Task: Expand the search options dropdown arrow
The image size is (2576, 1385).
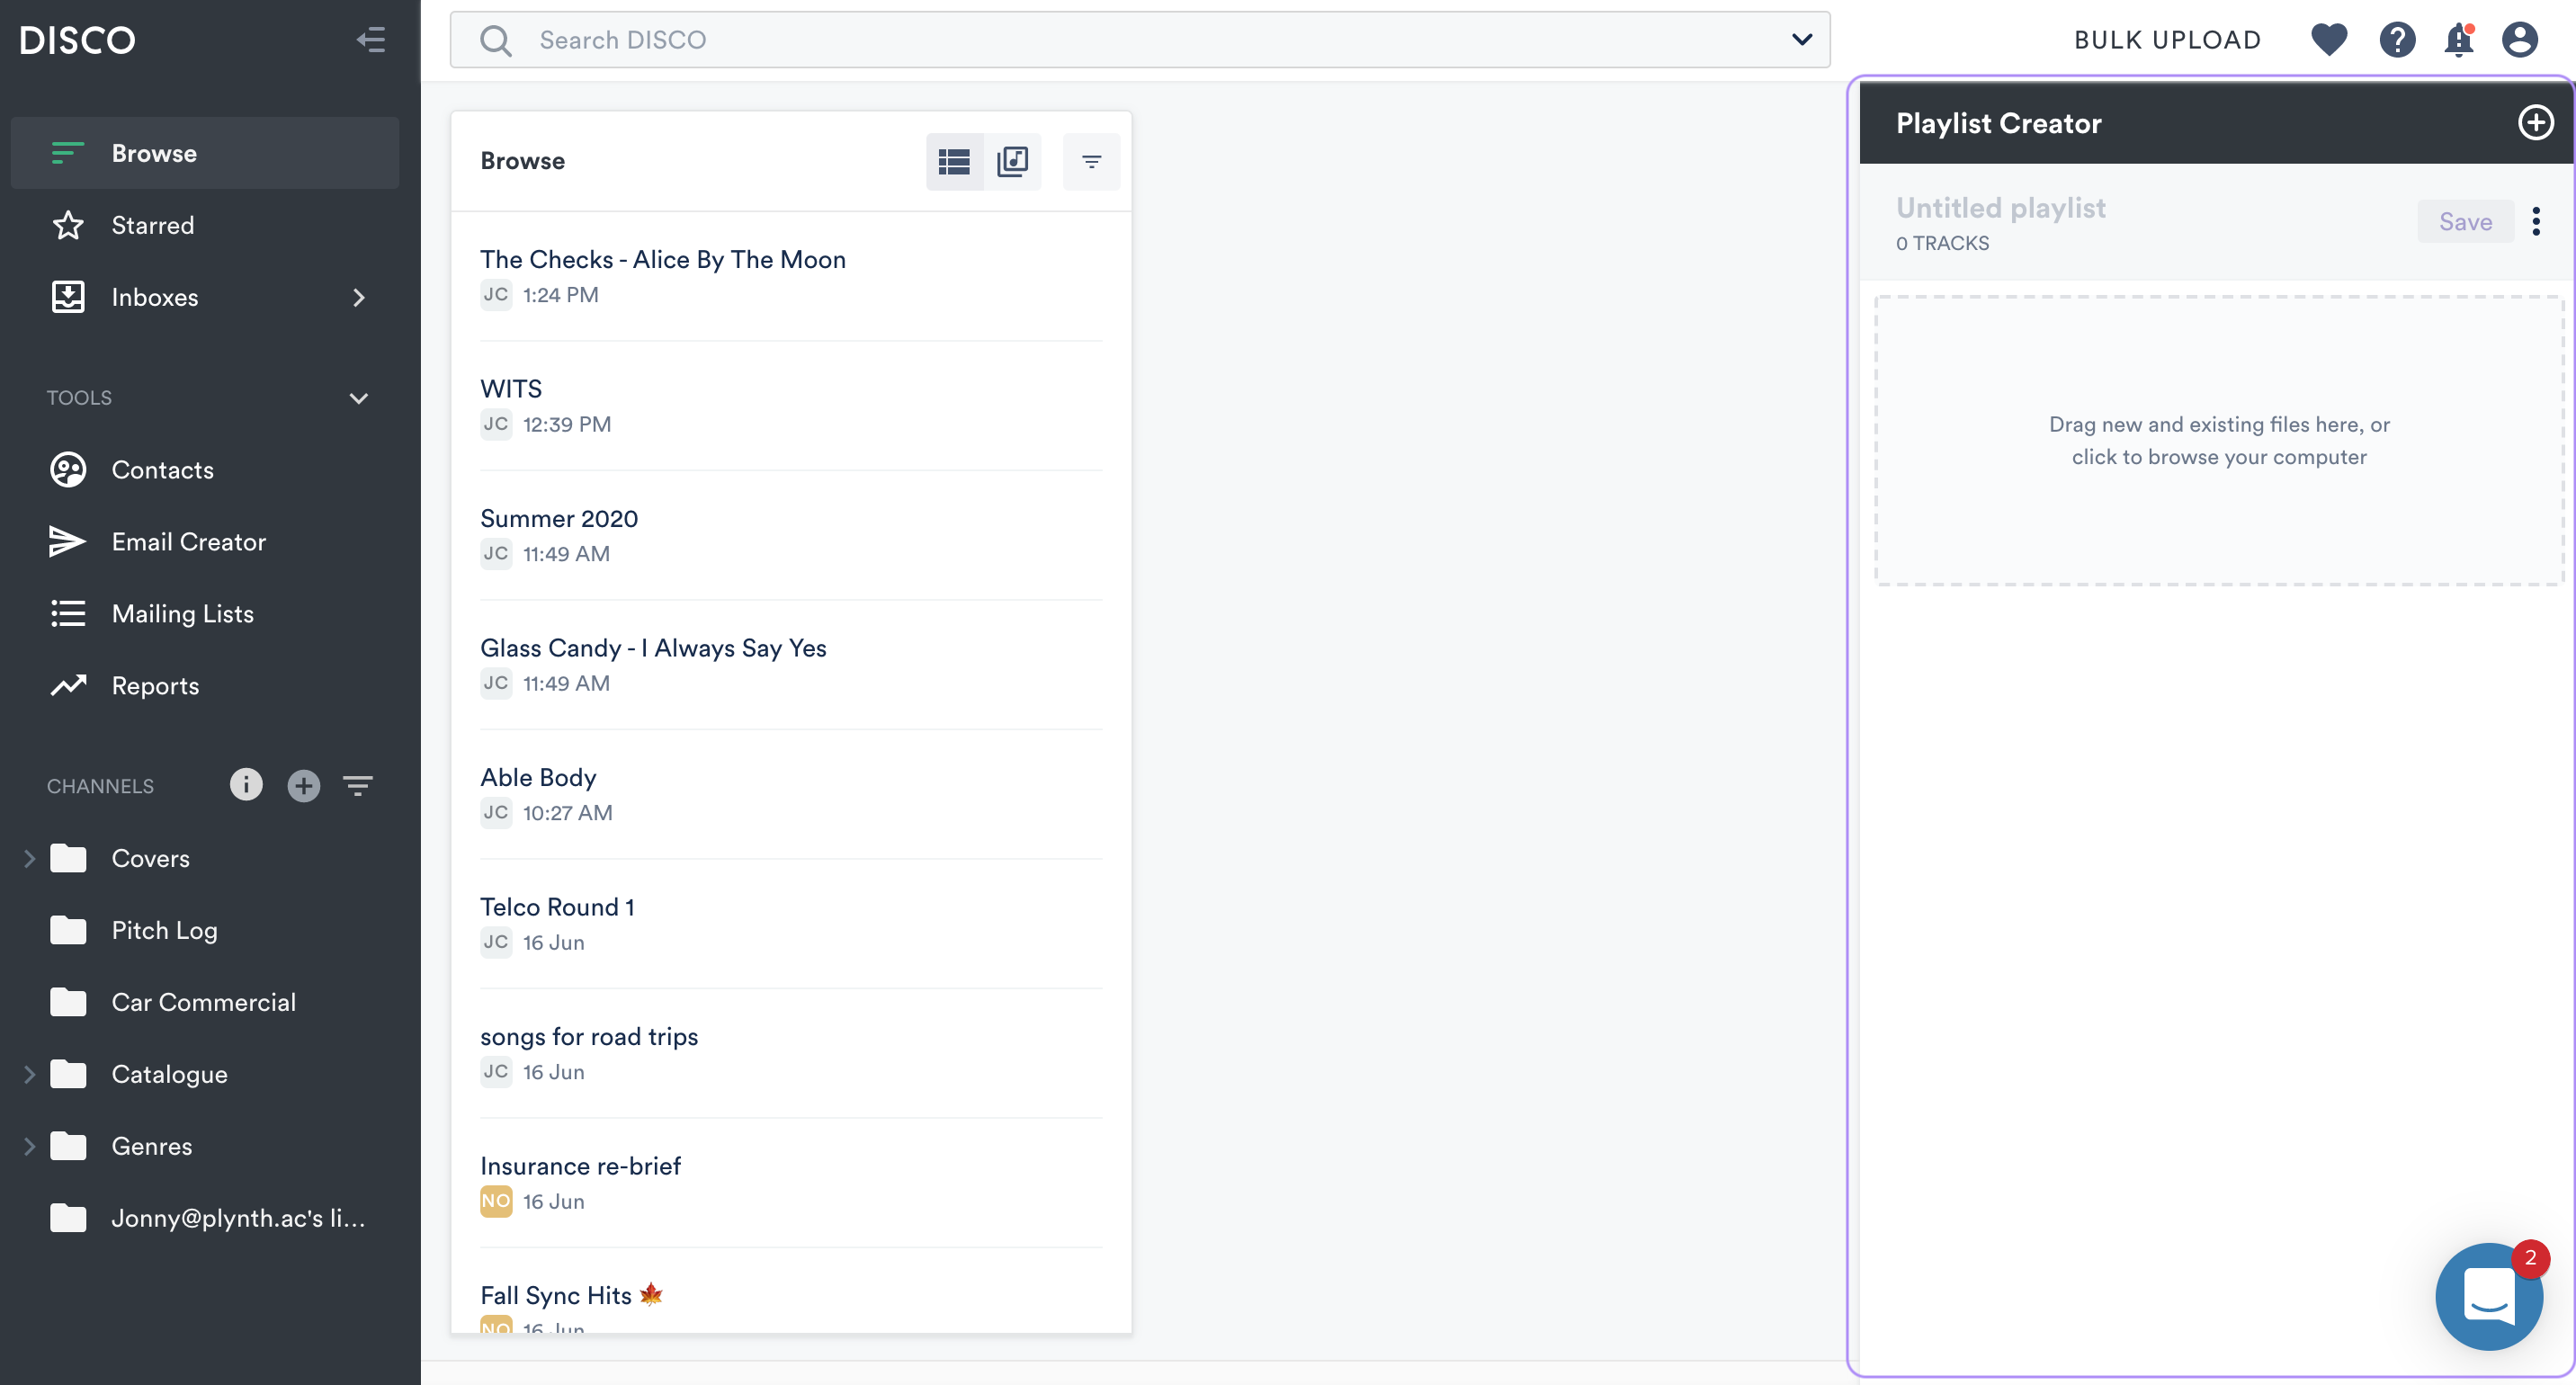Action: point(1801,40)
